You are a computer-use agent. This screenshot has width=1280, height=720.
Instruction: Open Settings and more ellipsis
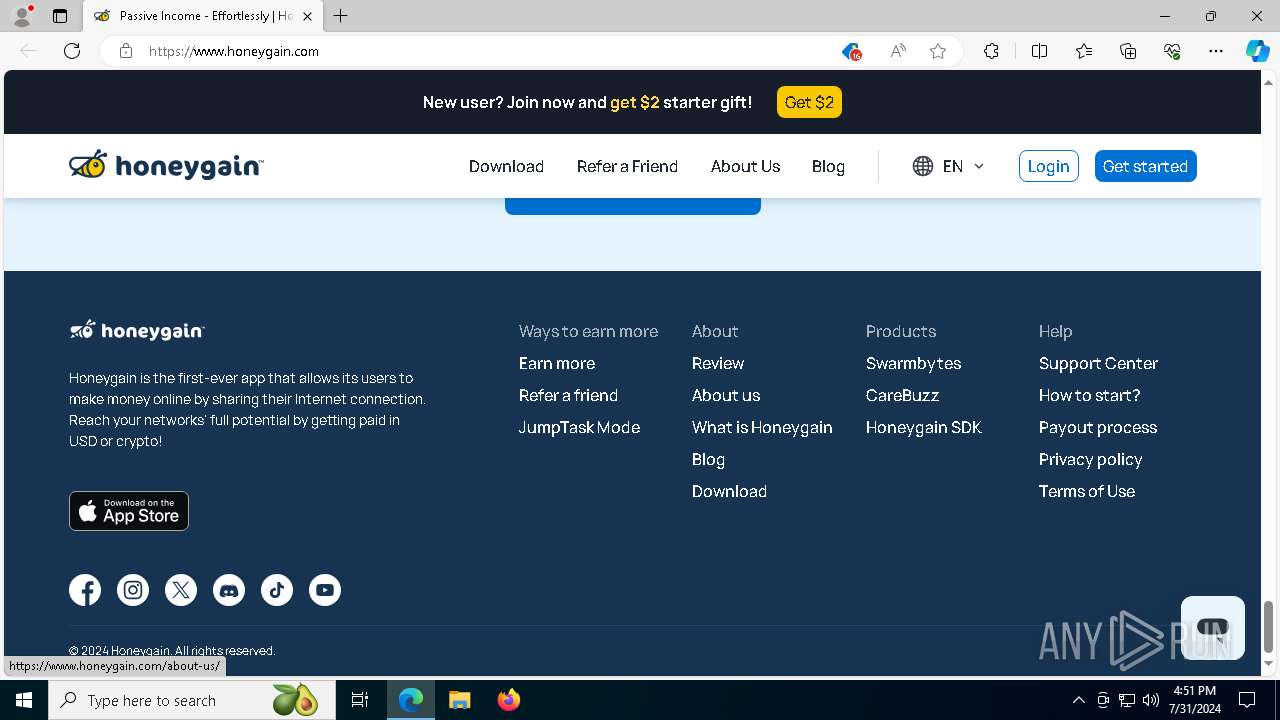click(1216, 51)
